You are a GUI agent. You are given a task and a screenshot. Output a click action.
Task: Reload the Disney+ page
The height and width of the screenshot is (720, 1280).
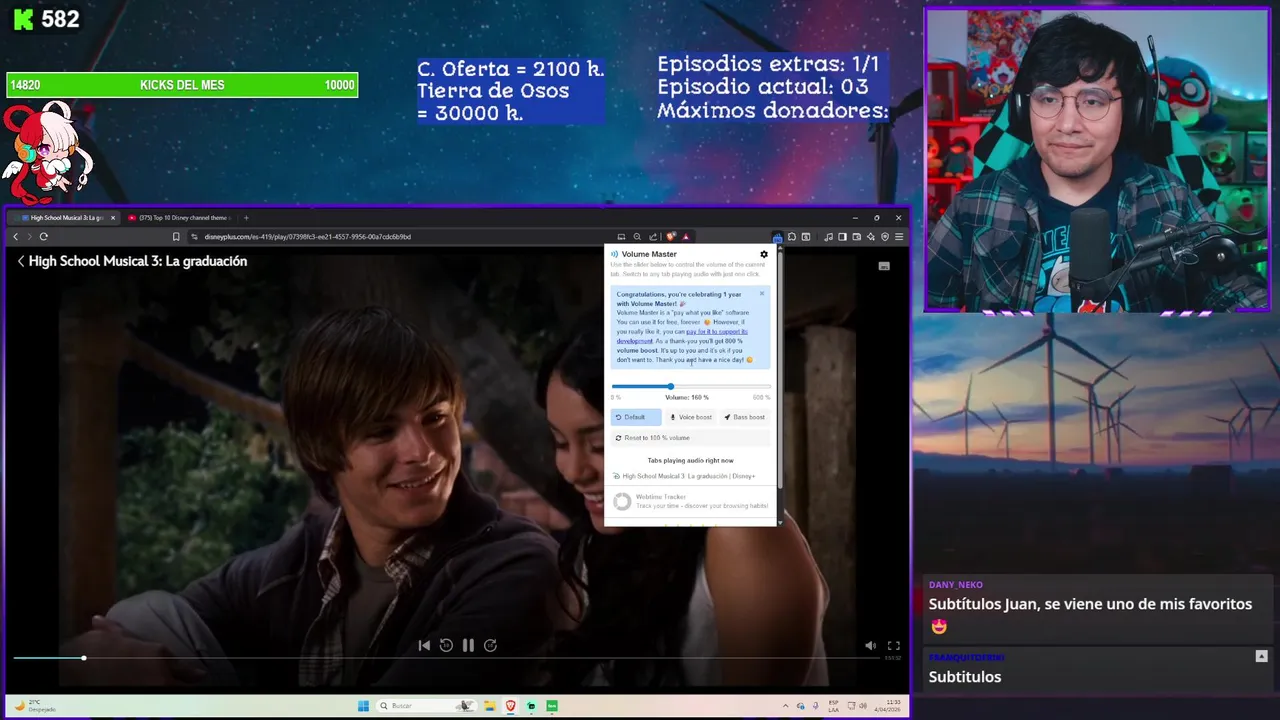pyautogui.click(x=44, y=237)
